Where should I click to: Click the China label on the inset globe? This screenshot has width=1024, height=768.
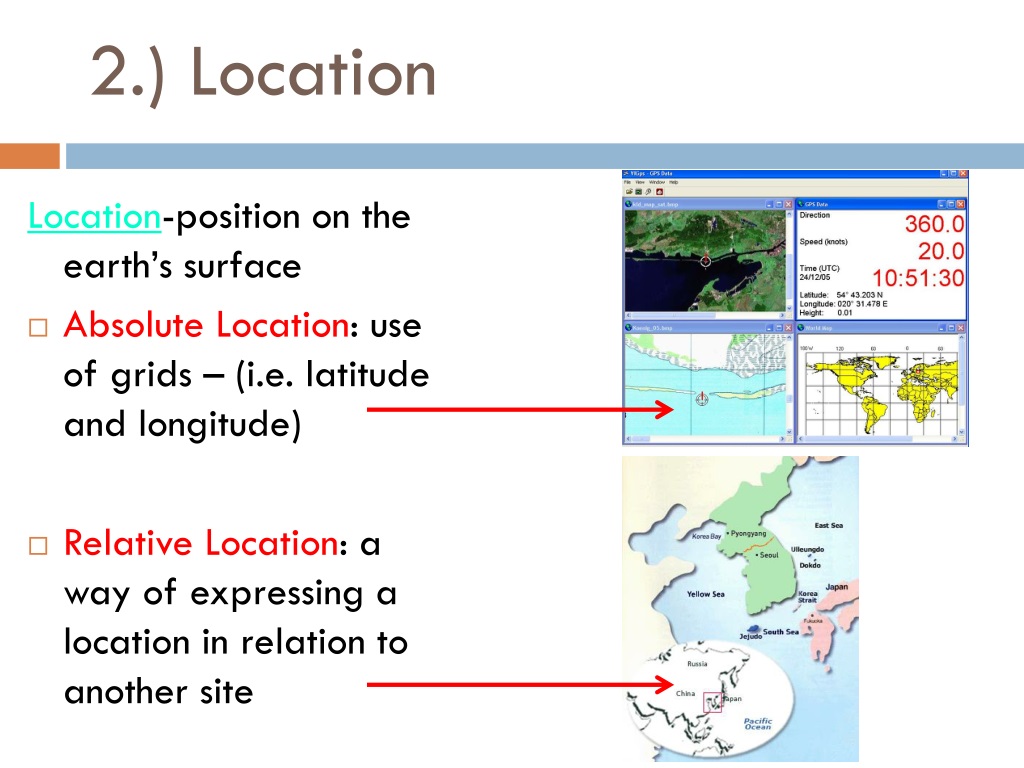coord(686,694)
